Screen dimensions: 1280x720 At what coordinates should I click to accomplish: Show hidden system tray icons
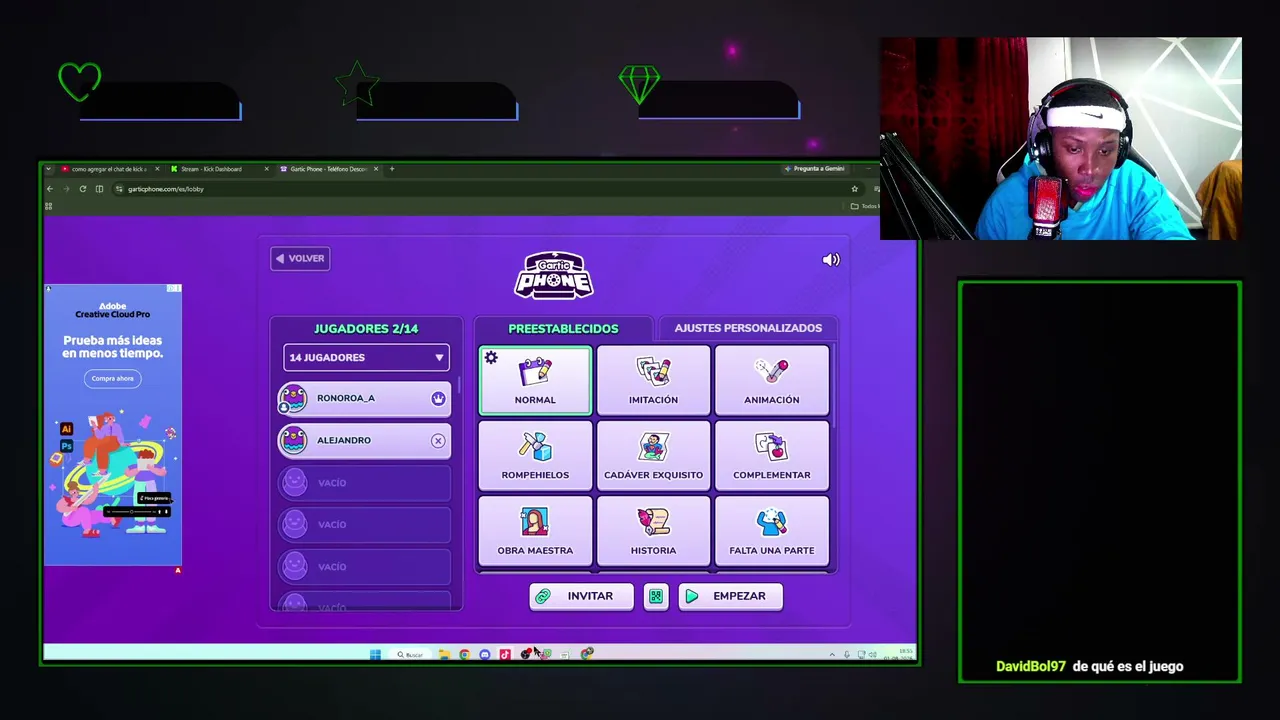pos(832,655)
